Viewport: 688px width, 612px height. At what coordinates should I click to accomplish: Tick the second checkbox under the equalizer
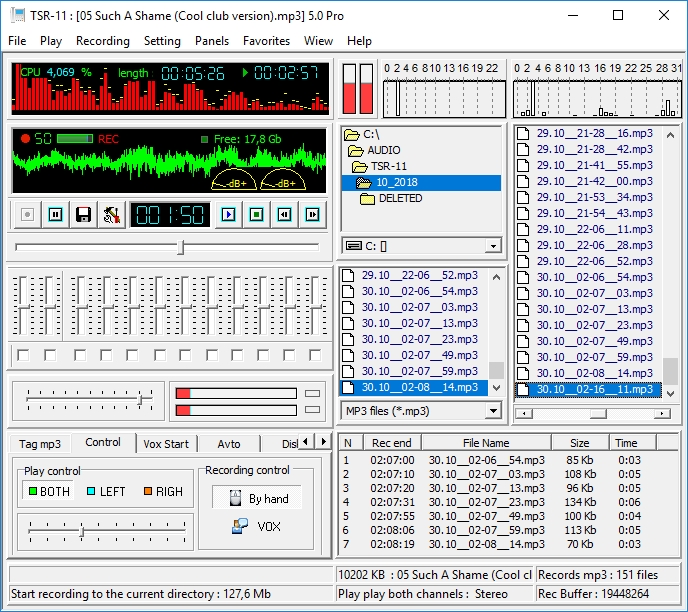point(50,355)
